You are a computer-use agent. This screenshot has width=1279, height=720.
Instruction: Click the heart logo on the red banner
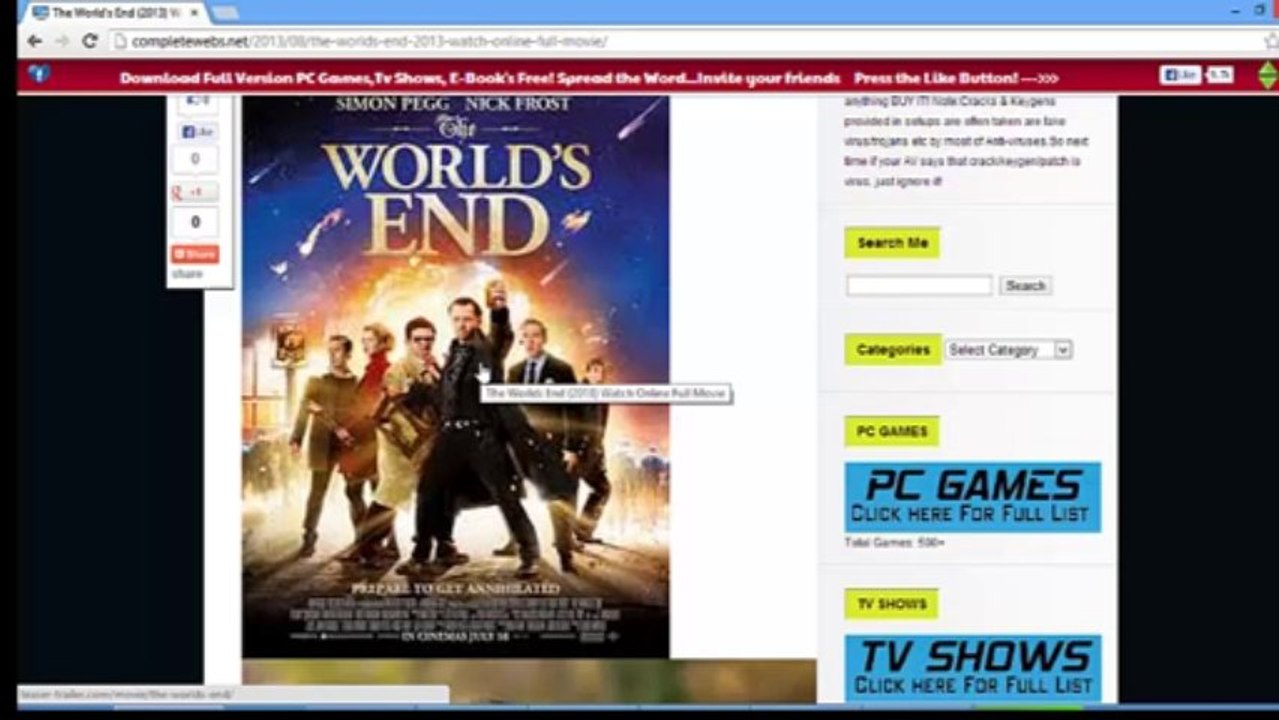point(38,73)
